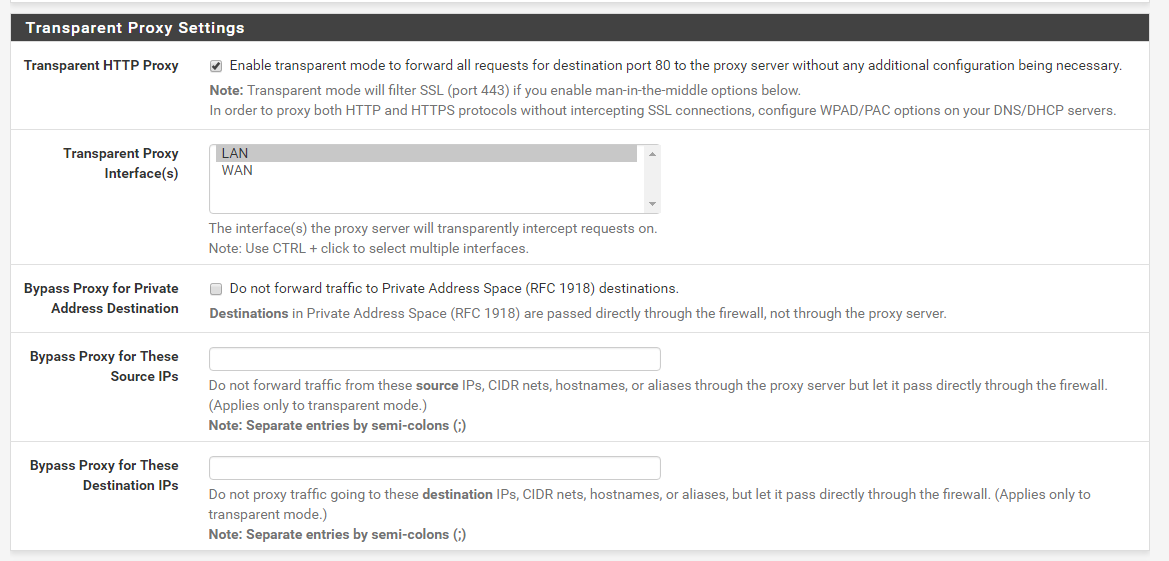Uncheck the Transparent HTTP Proxy checkbox
1169x561 pixels.
(x=216, y=66)
